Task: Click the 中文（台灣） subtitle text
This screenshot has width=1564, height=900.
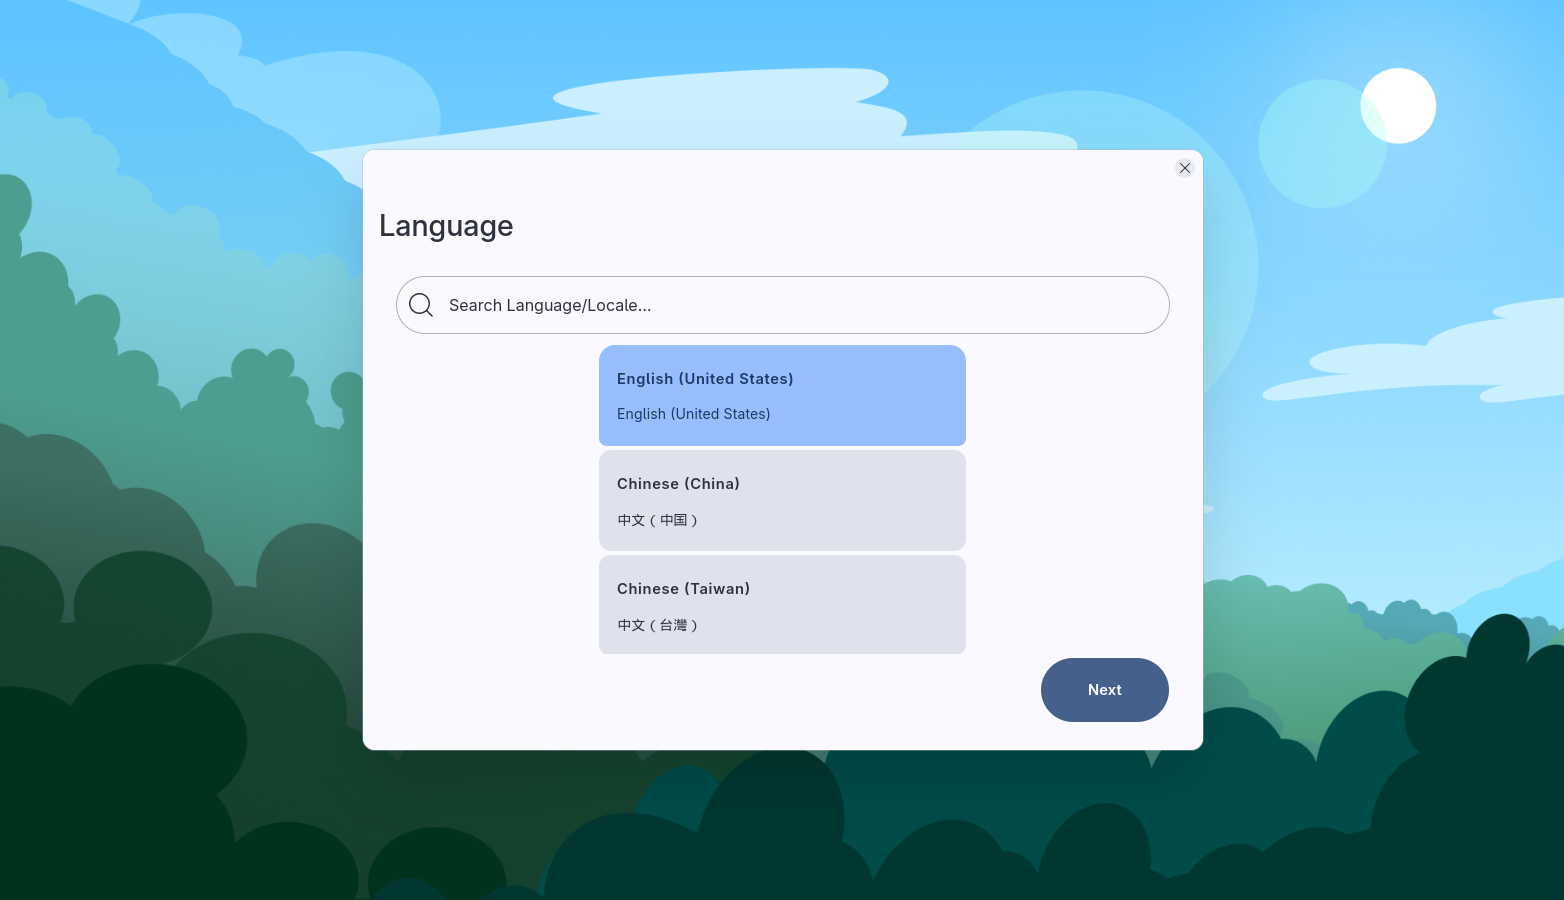Action: (658, 624)
